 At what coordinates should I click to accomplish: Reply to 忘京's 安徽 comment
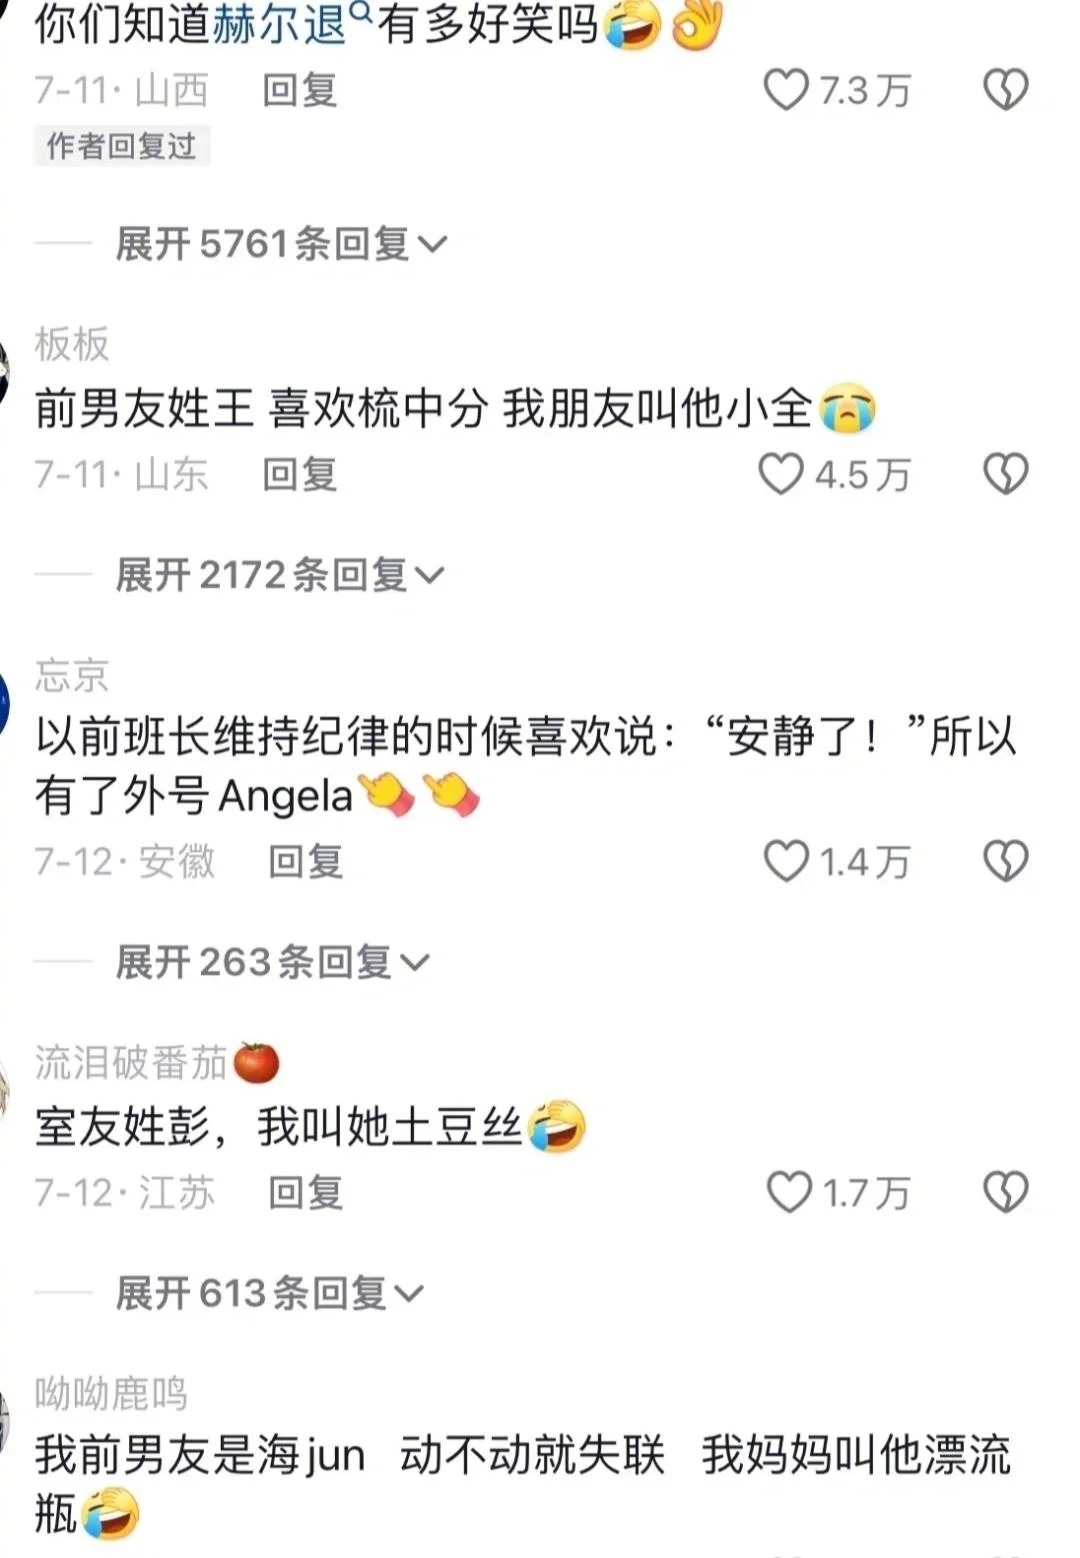tap(306, 861)
